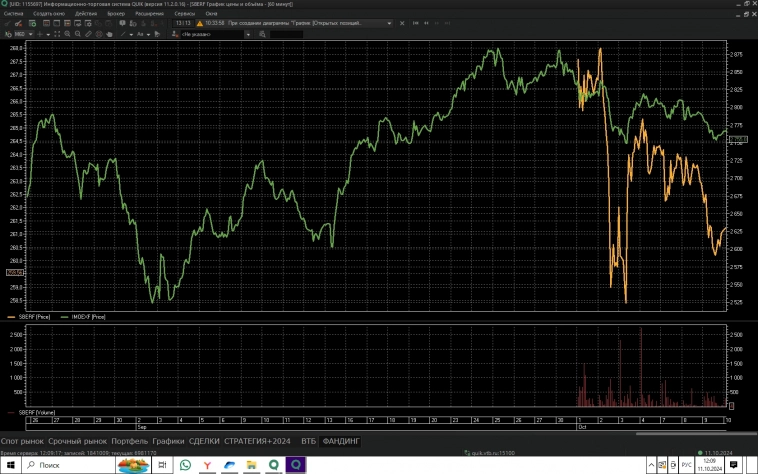Expand the notification message dropdown
The image size is (758, 474).
coord(388,23)
